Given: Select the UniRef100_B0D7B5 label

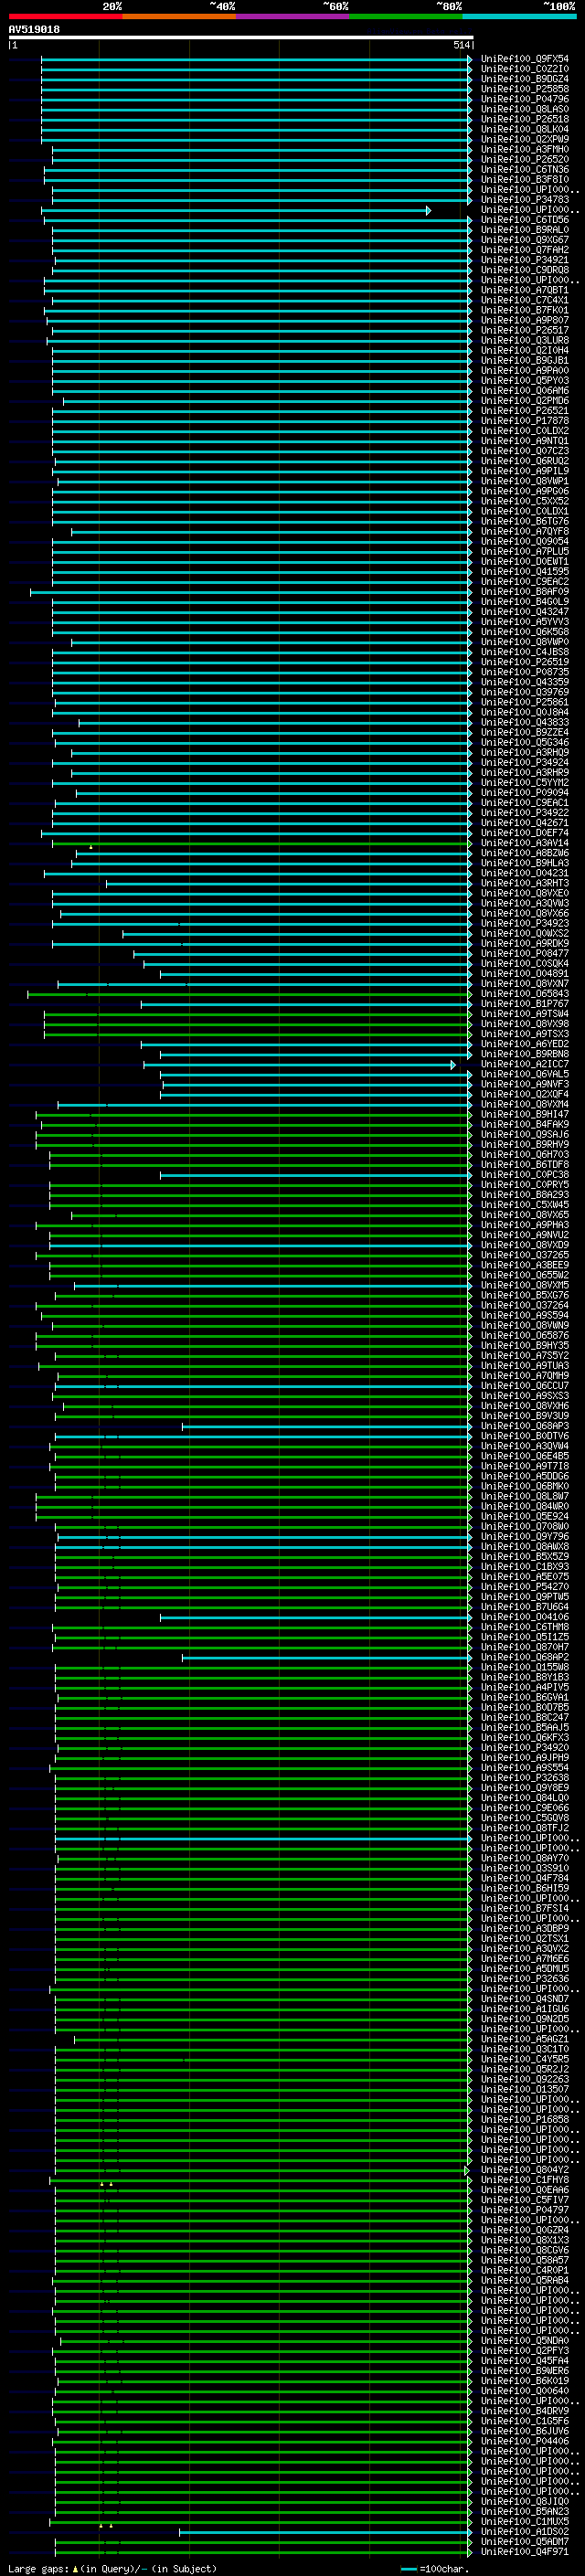Looking at the screenshot, I should point(524,1707).
